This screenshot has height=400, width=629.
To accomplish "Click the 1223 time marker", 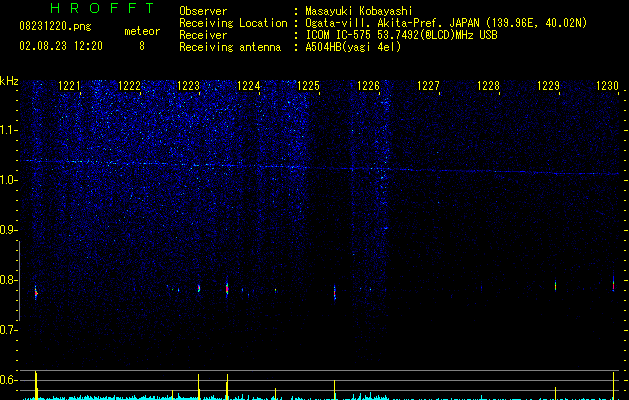I will point(188,86).
